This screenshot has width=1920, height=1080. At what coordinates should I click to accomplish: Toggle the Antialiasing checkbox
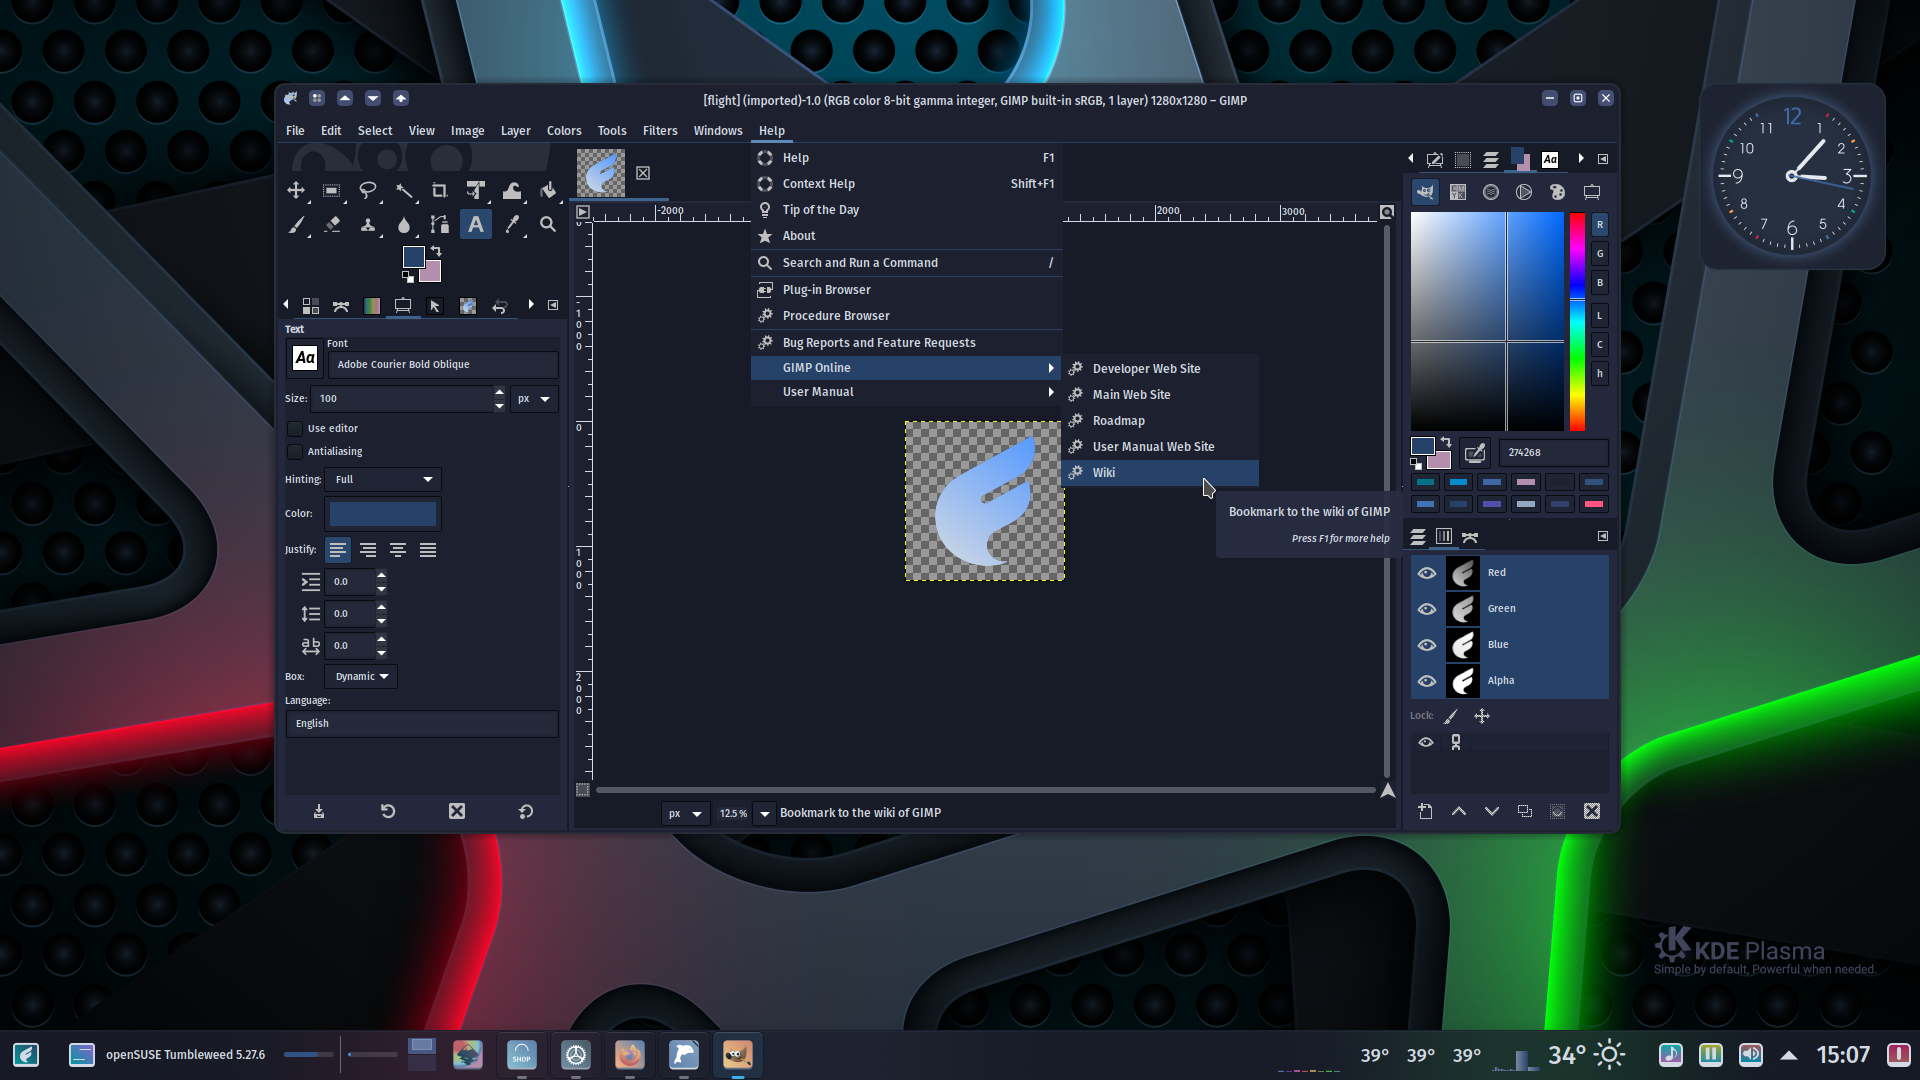click(295, 452)
